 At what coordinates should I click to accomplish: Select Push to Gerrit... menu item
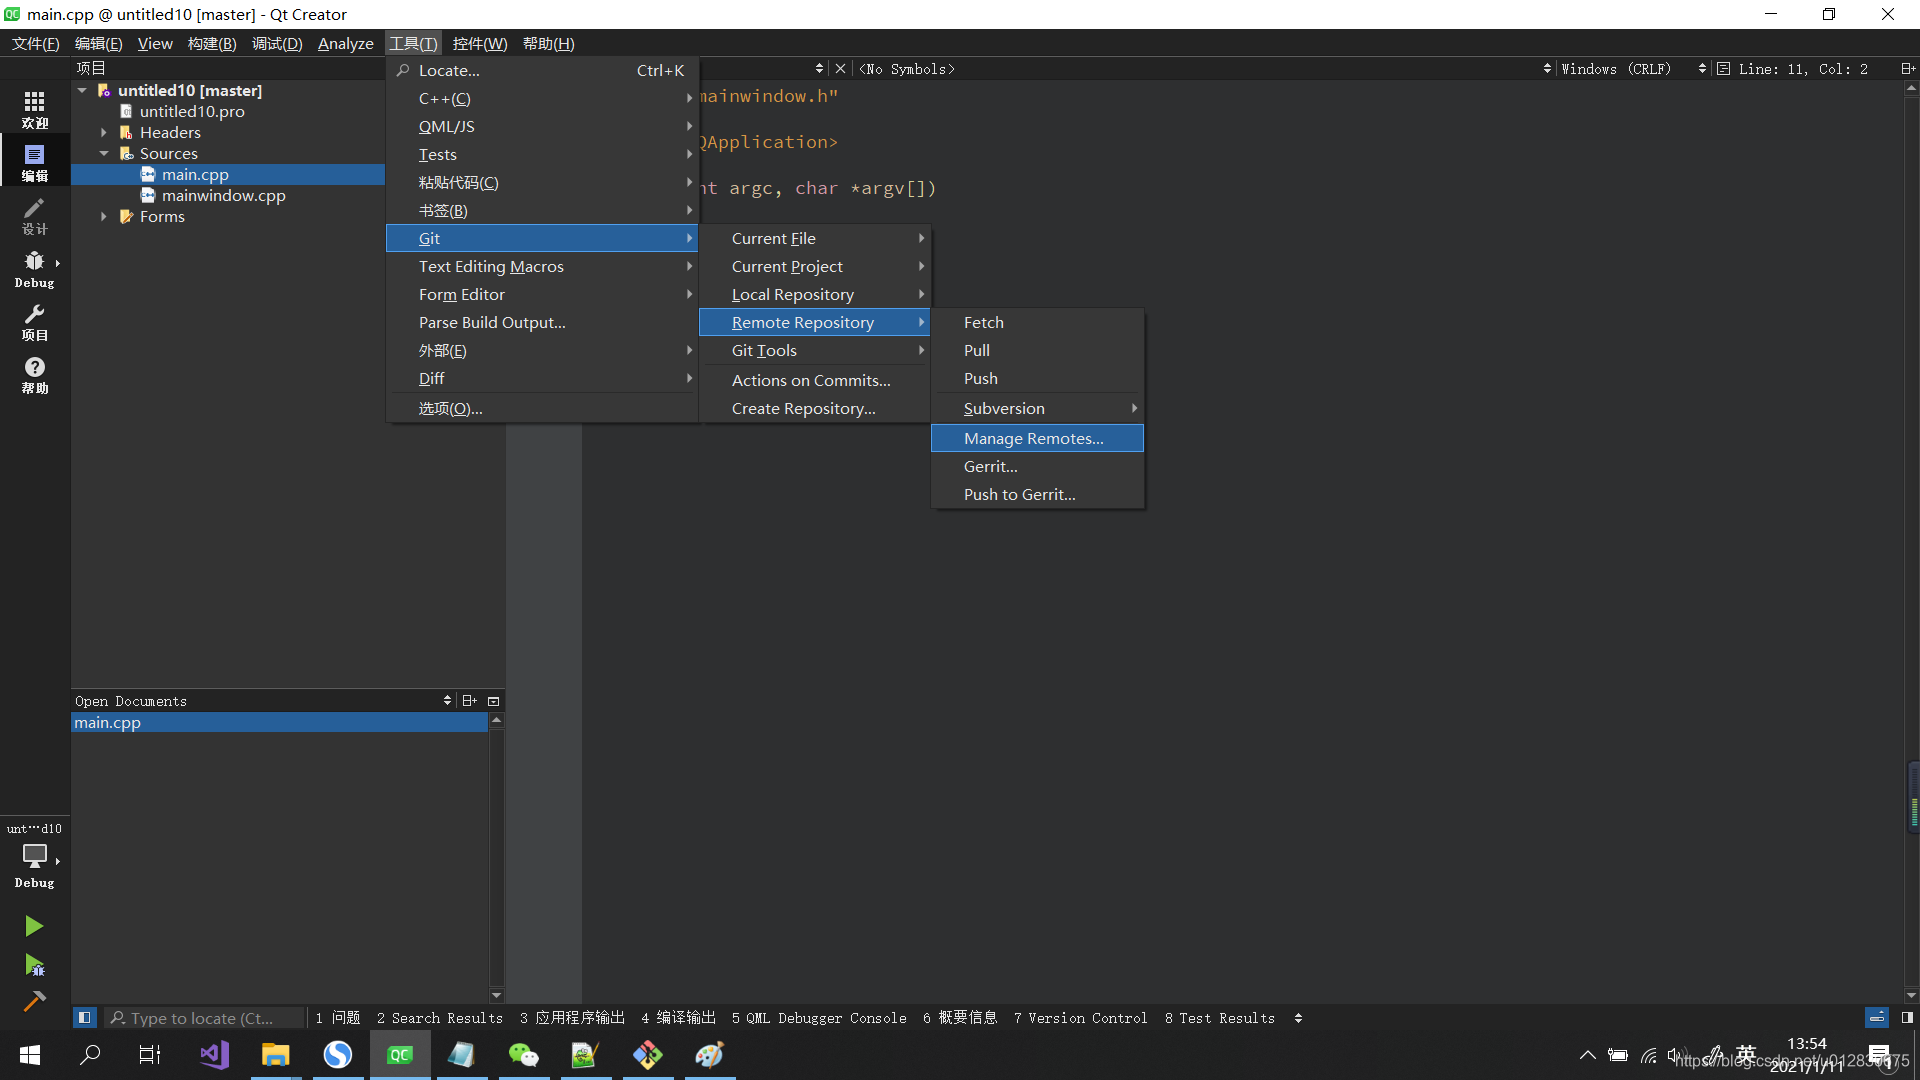coord(1038,494)
